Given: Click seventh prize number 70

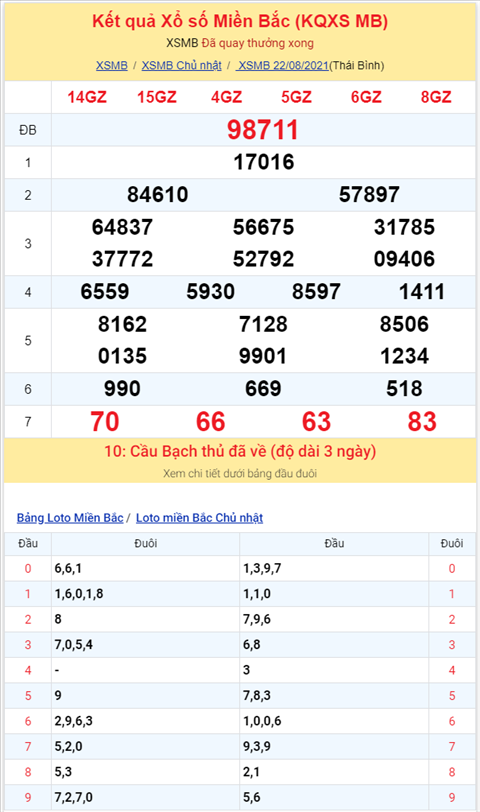Looking at the screenshot, I should 105,422.
